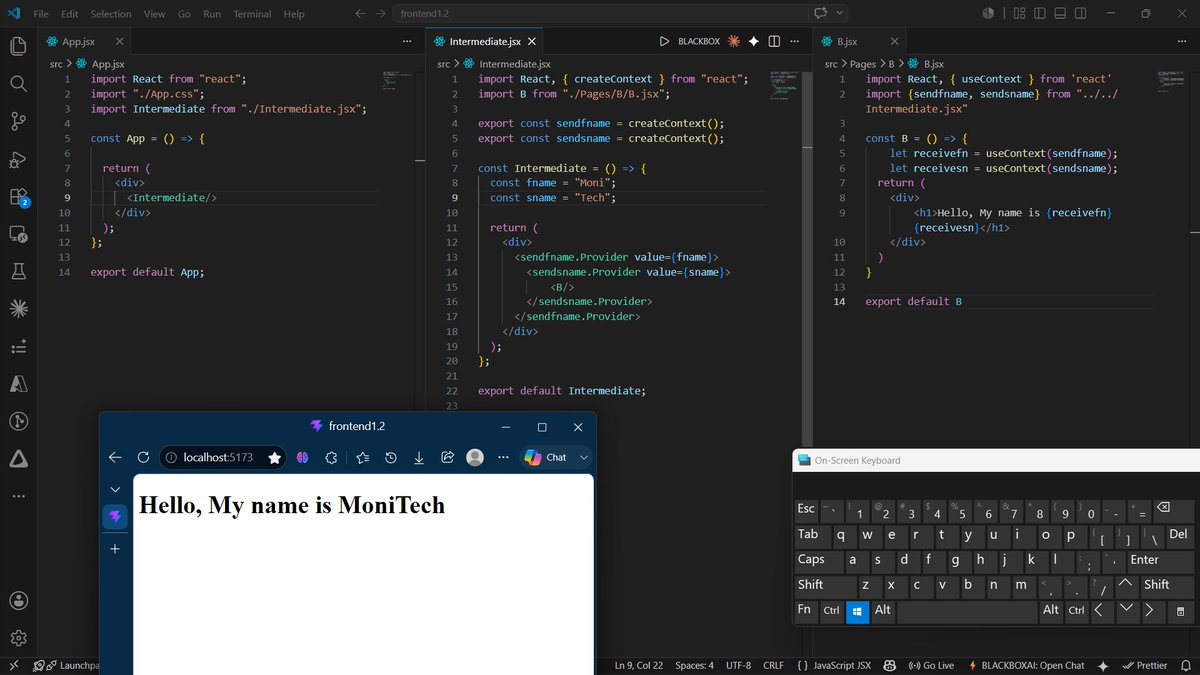Open the Explorer view in activity bar
Screen dimensions: 1200x675
(18, 46)
